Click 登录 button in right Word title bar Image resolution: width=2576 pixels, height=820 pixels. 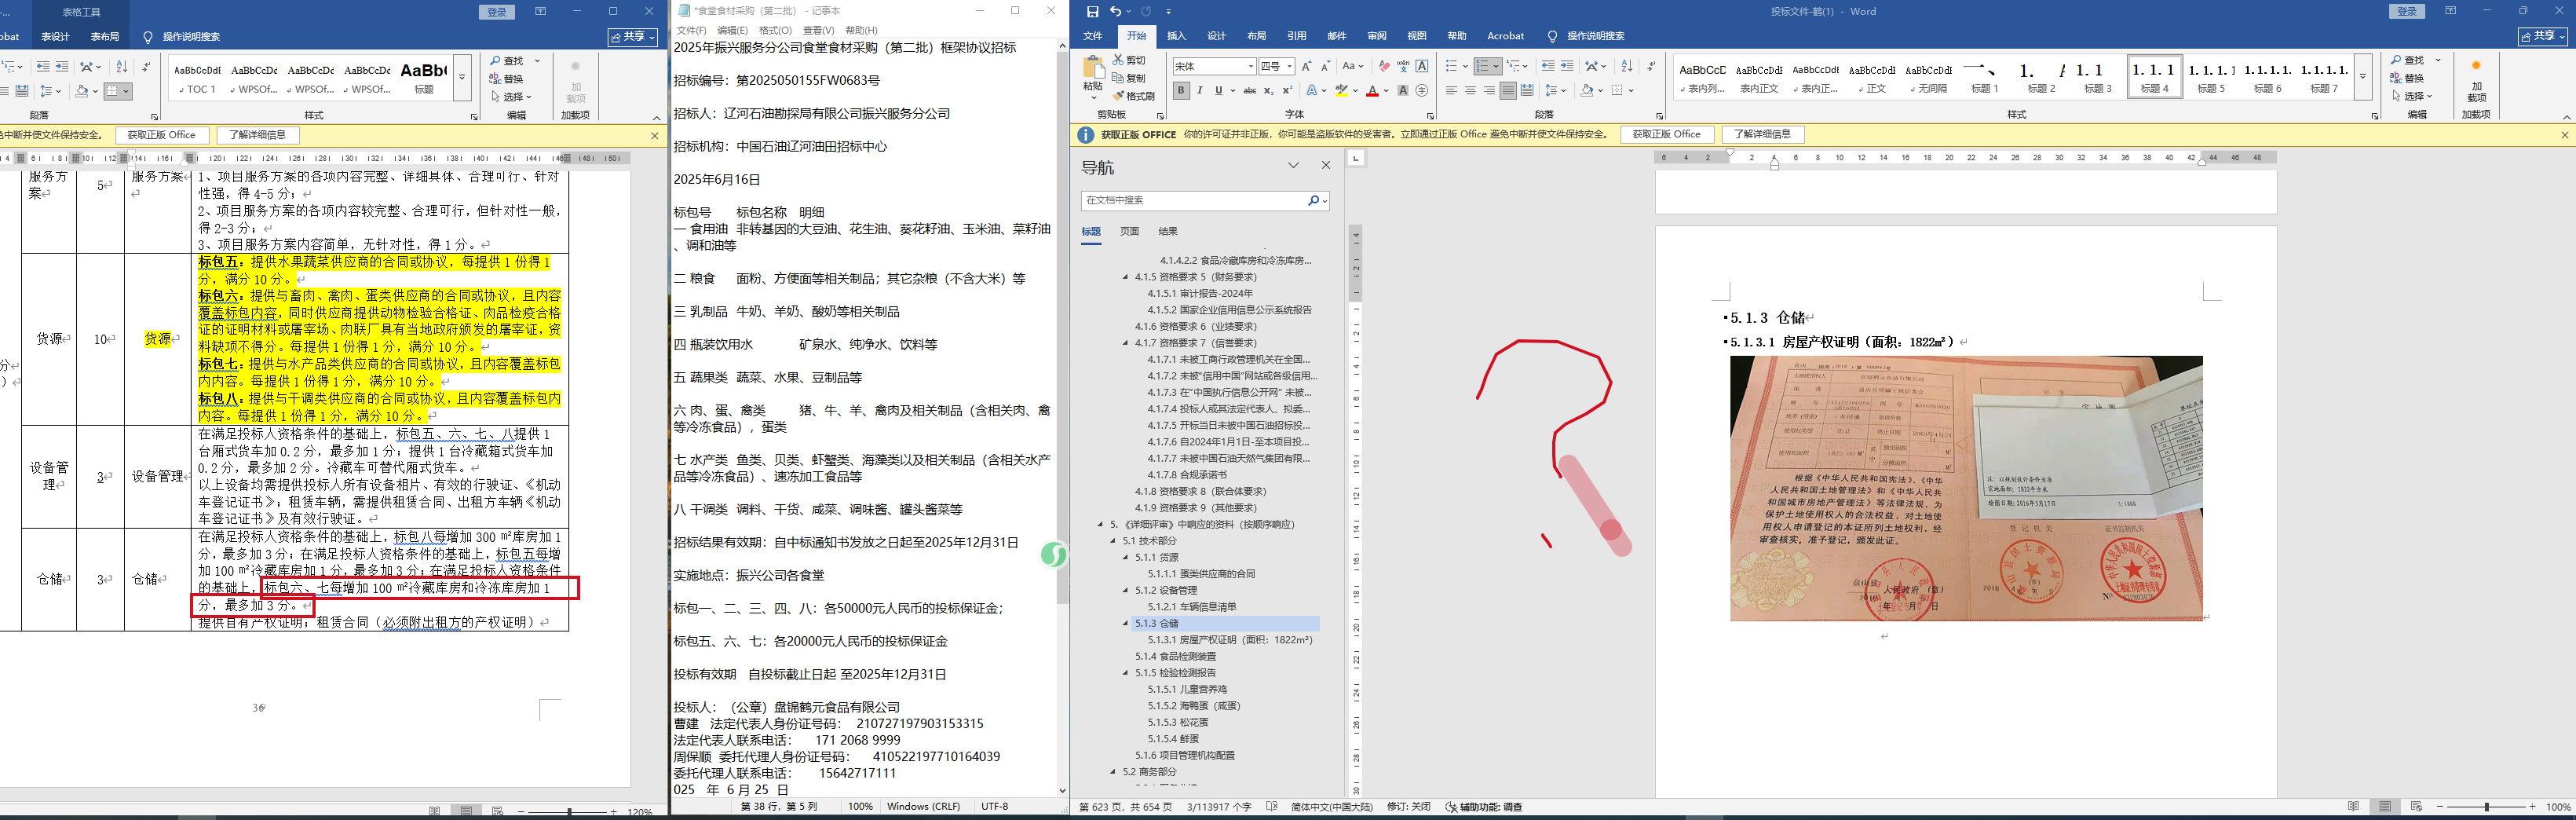click(x=2407, y=11)
